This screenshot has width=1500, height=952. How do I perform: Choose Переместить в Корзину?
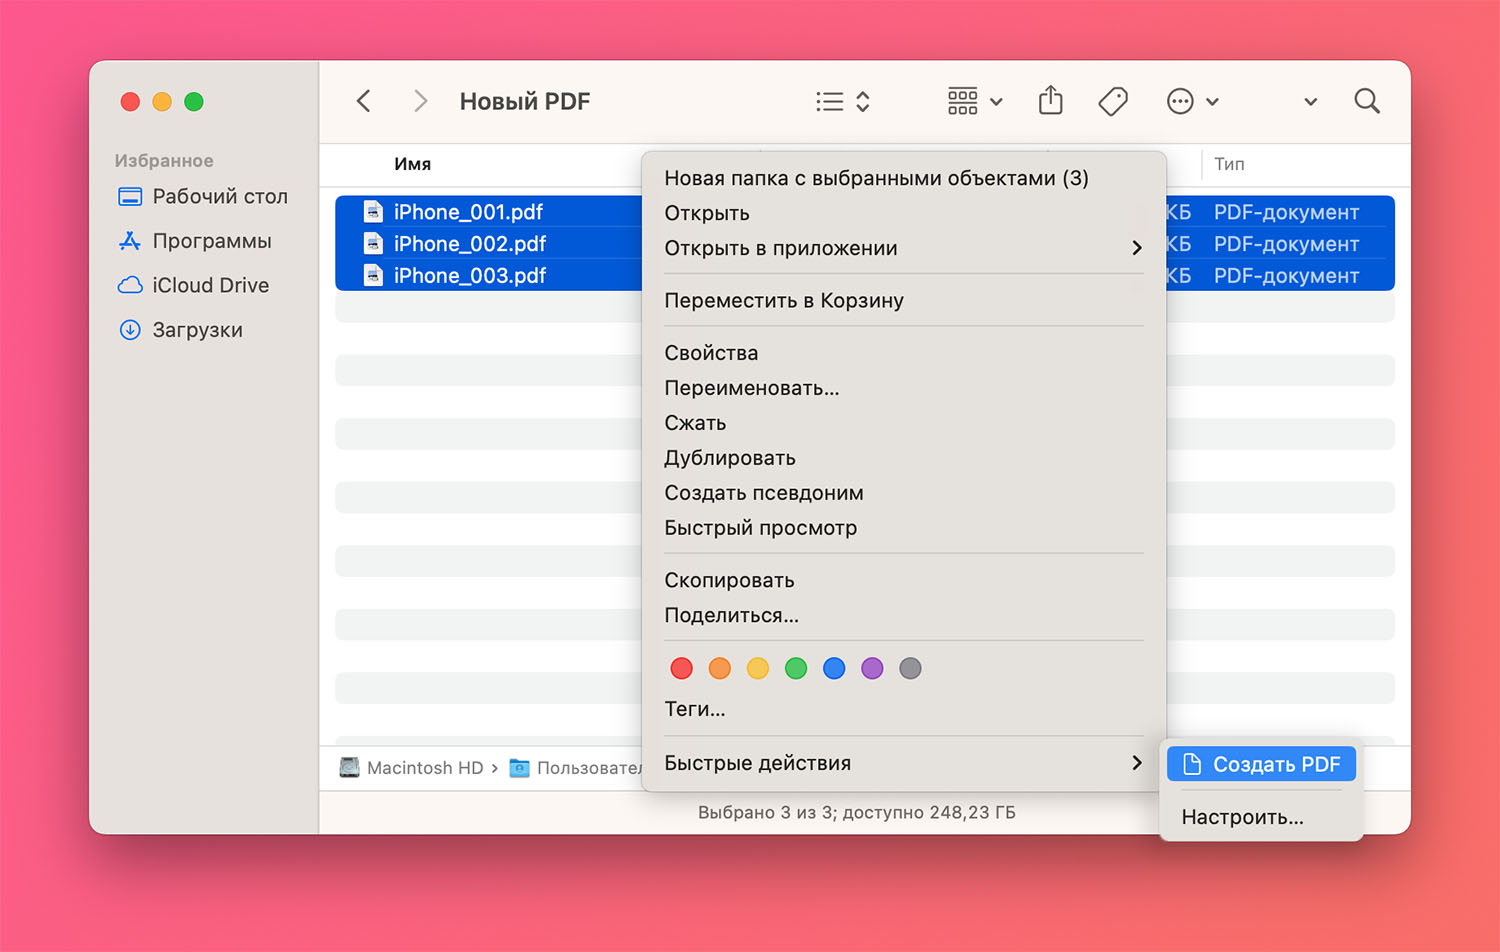pos(784,301)
